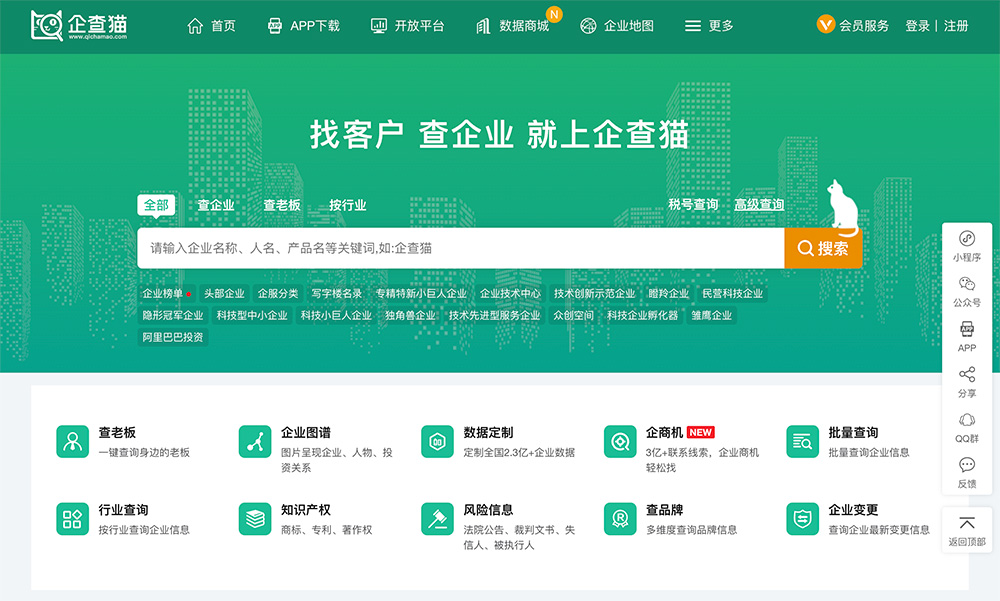
Task: Click the 阿里巴巴投资 tag
Action: [x=173, y=337]
